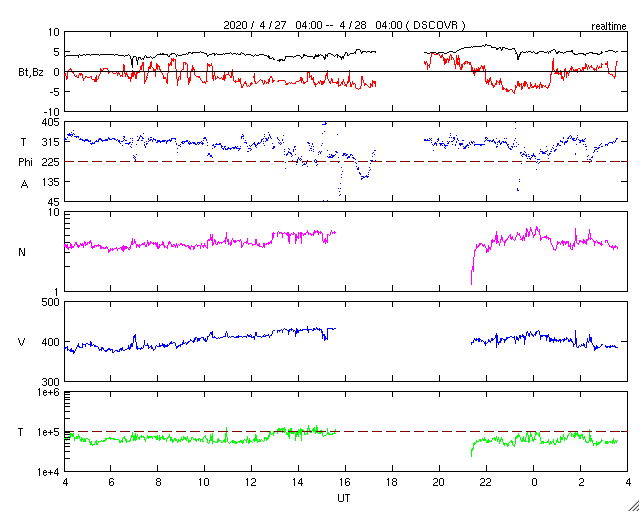Click the '6' hour tick on UT axis

(x=111, y=482)
